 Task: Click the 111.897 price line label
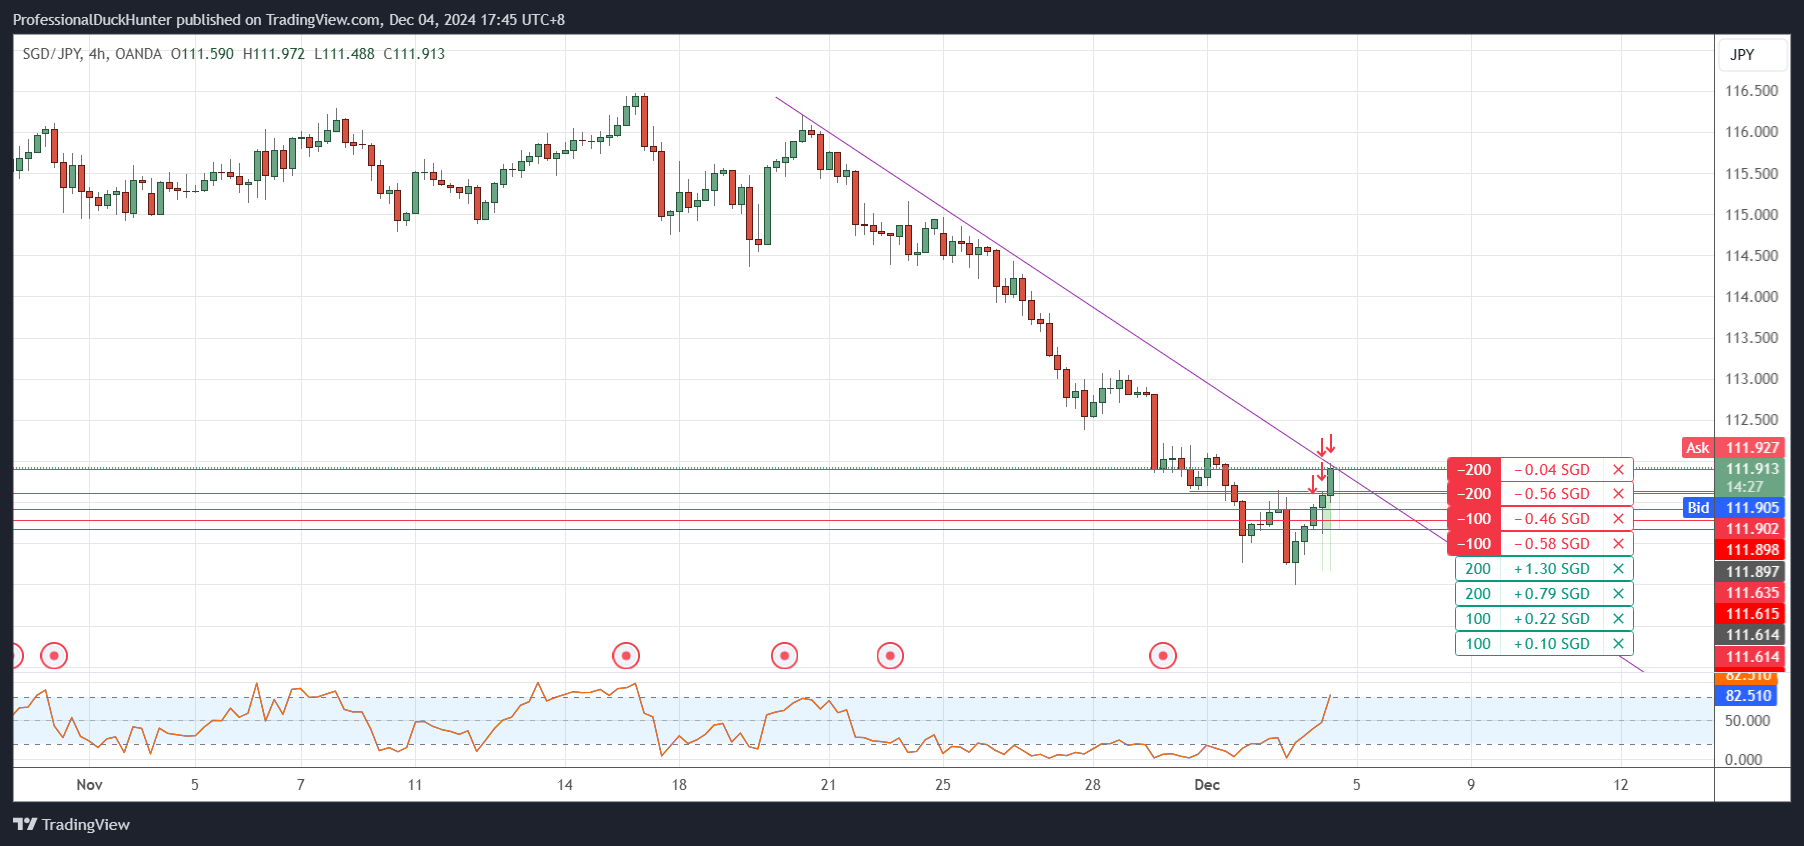pyautogui.click(x=1752, y=572)
